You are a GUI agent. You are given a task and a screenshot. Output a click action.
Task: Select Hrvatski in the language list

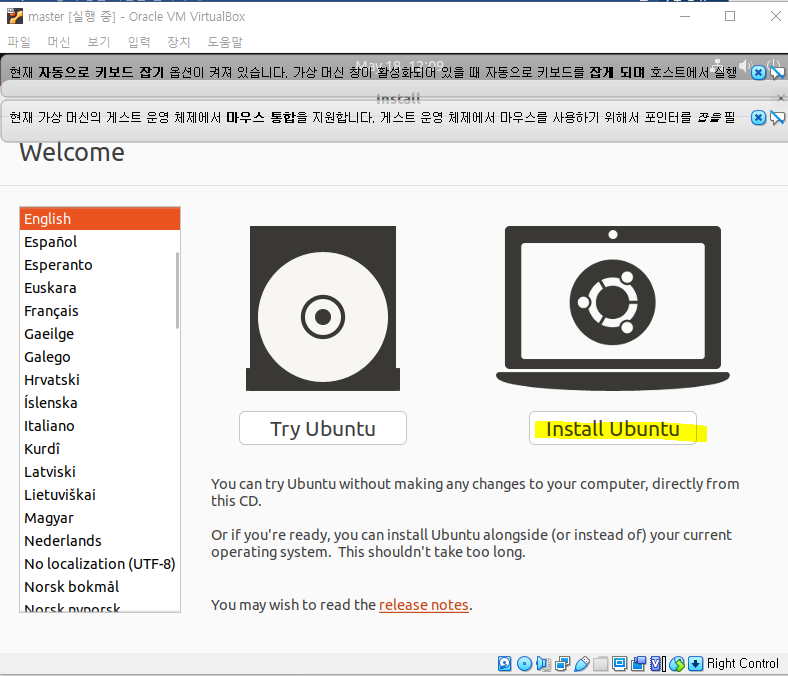[x=100, y=380]
